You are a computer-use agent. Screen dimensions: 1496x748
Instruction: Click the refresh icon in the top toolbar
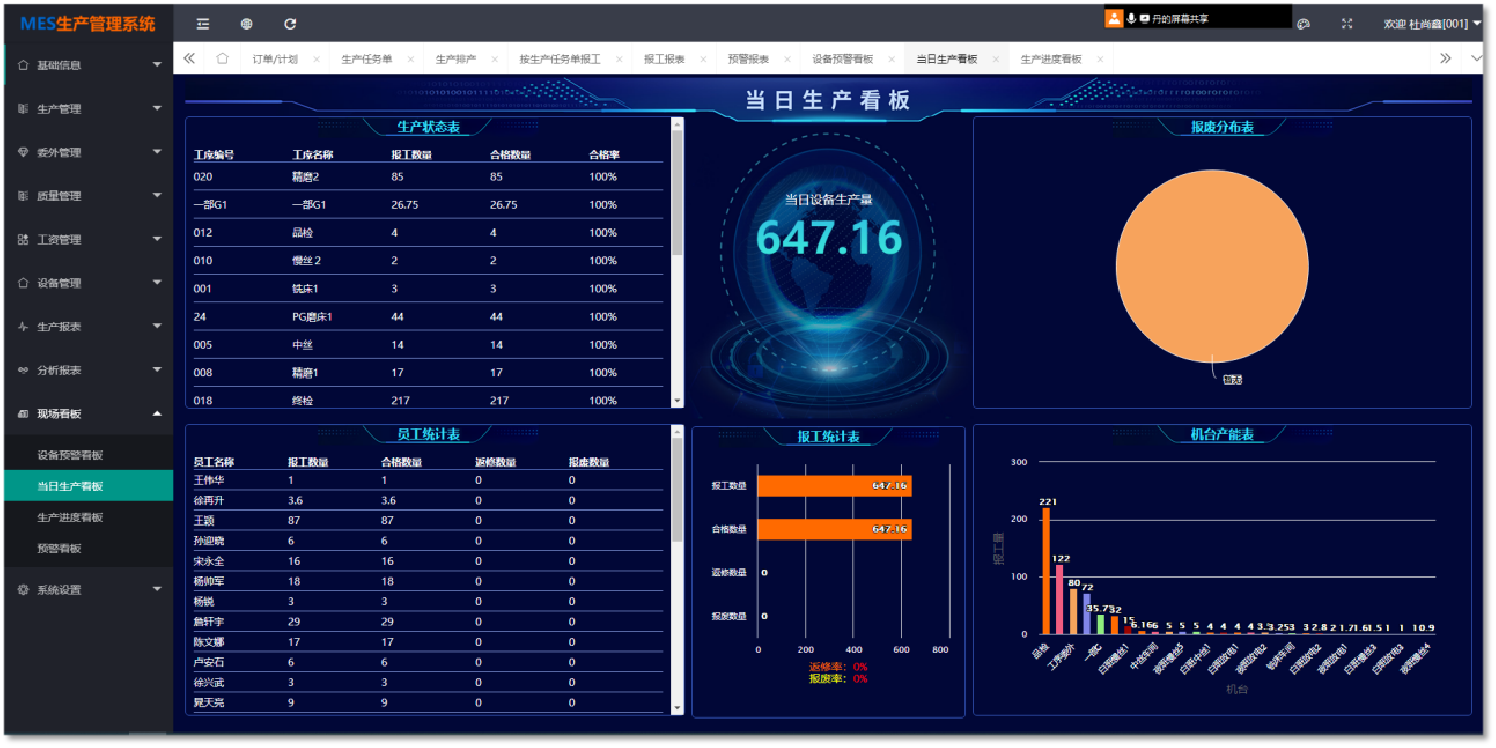point(290,22)
